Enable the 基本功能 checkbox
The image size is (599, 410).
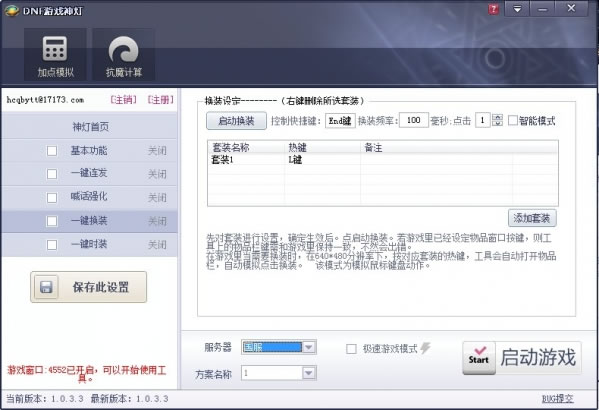[x=52, y=151]
